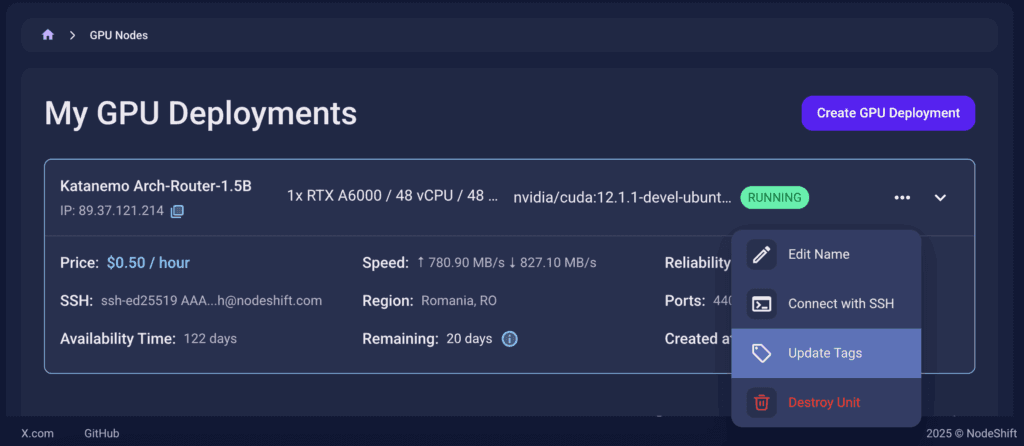Click the GPU Nodes breadcrumb
Viewport: 1024px width, 446px height.
[x=118, y=35]
